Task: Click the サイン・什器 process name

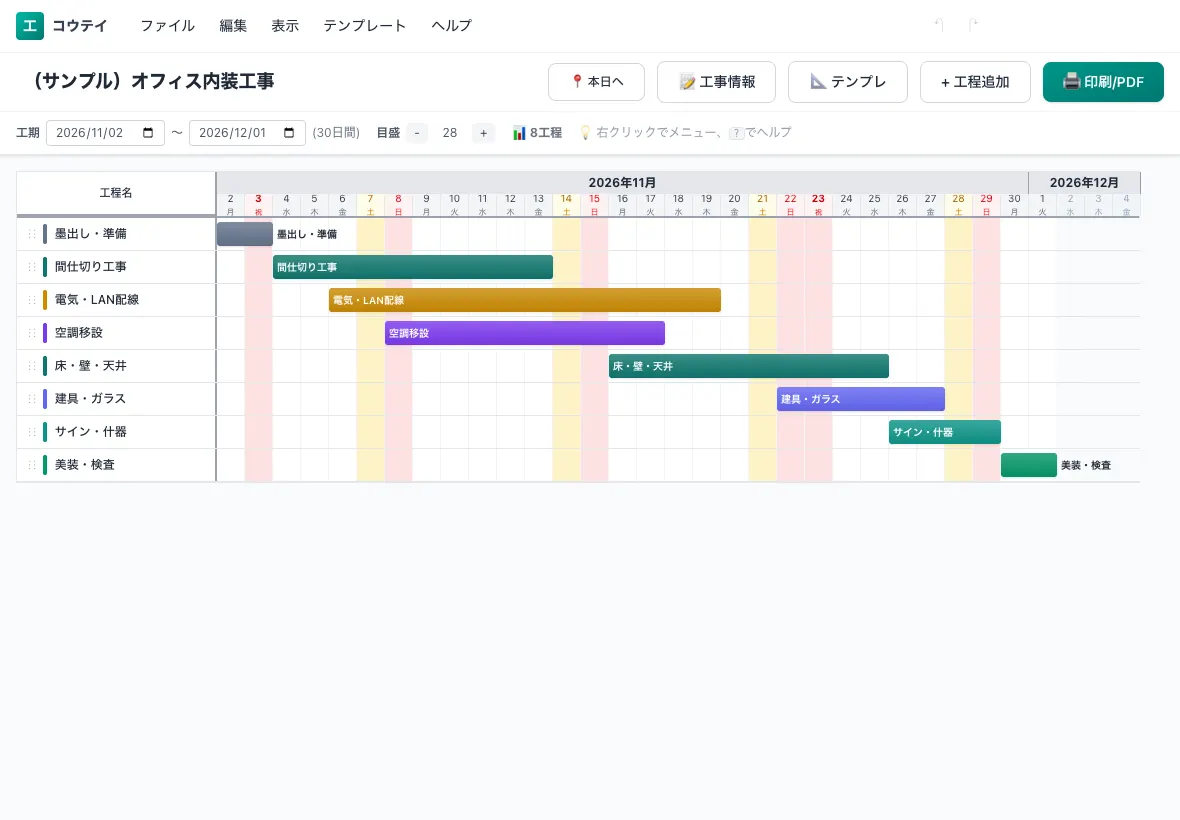Action: click(90, 433)
